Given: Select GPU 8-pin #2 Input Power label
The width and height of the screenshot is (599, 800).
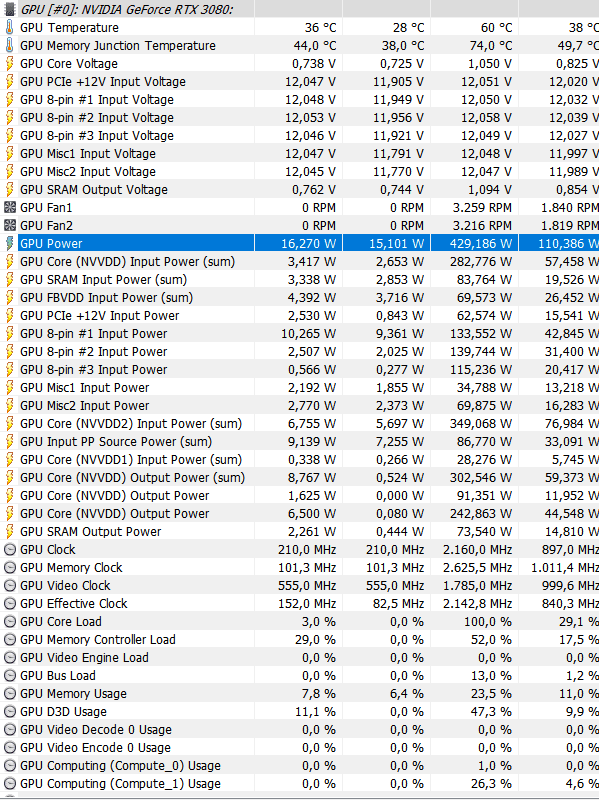Looking at the screenshot, I should [94, 352].
